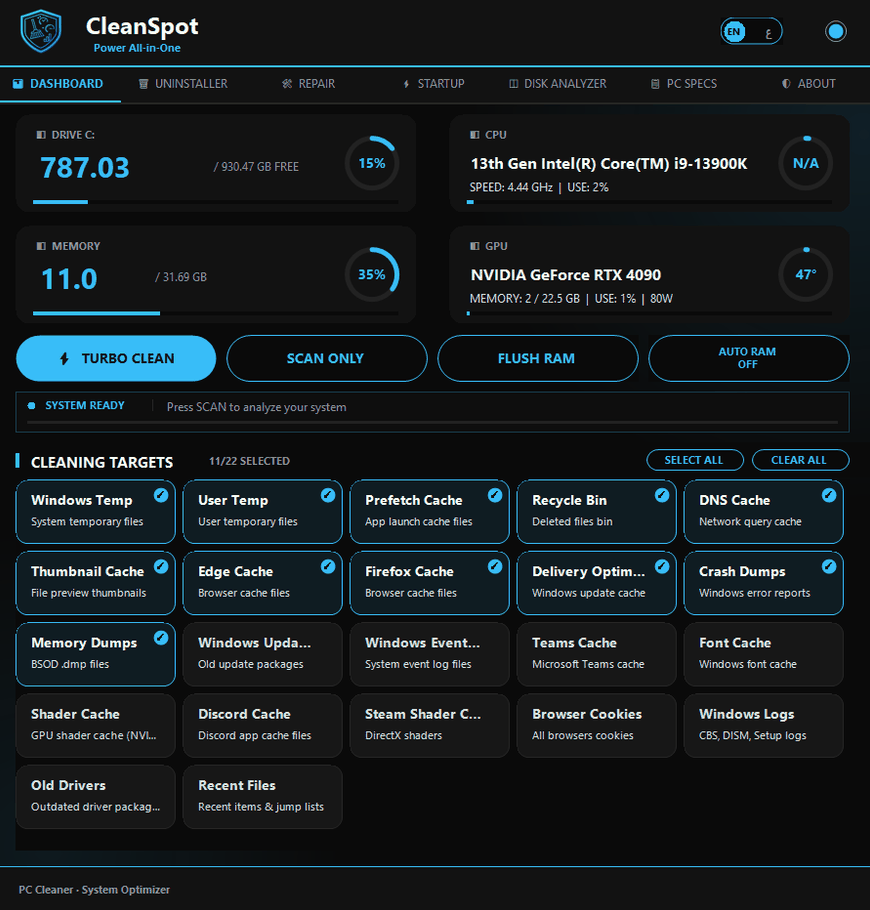Uncheck the Delivery Optim... target
870x910 pixels.
tap(597, 583)
